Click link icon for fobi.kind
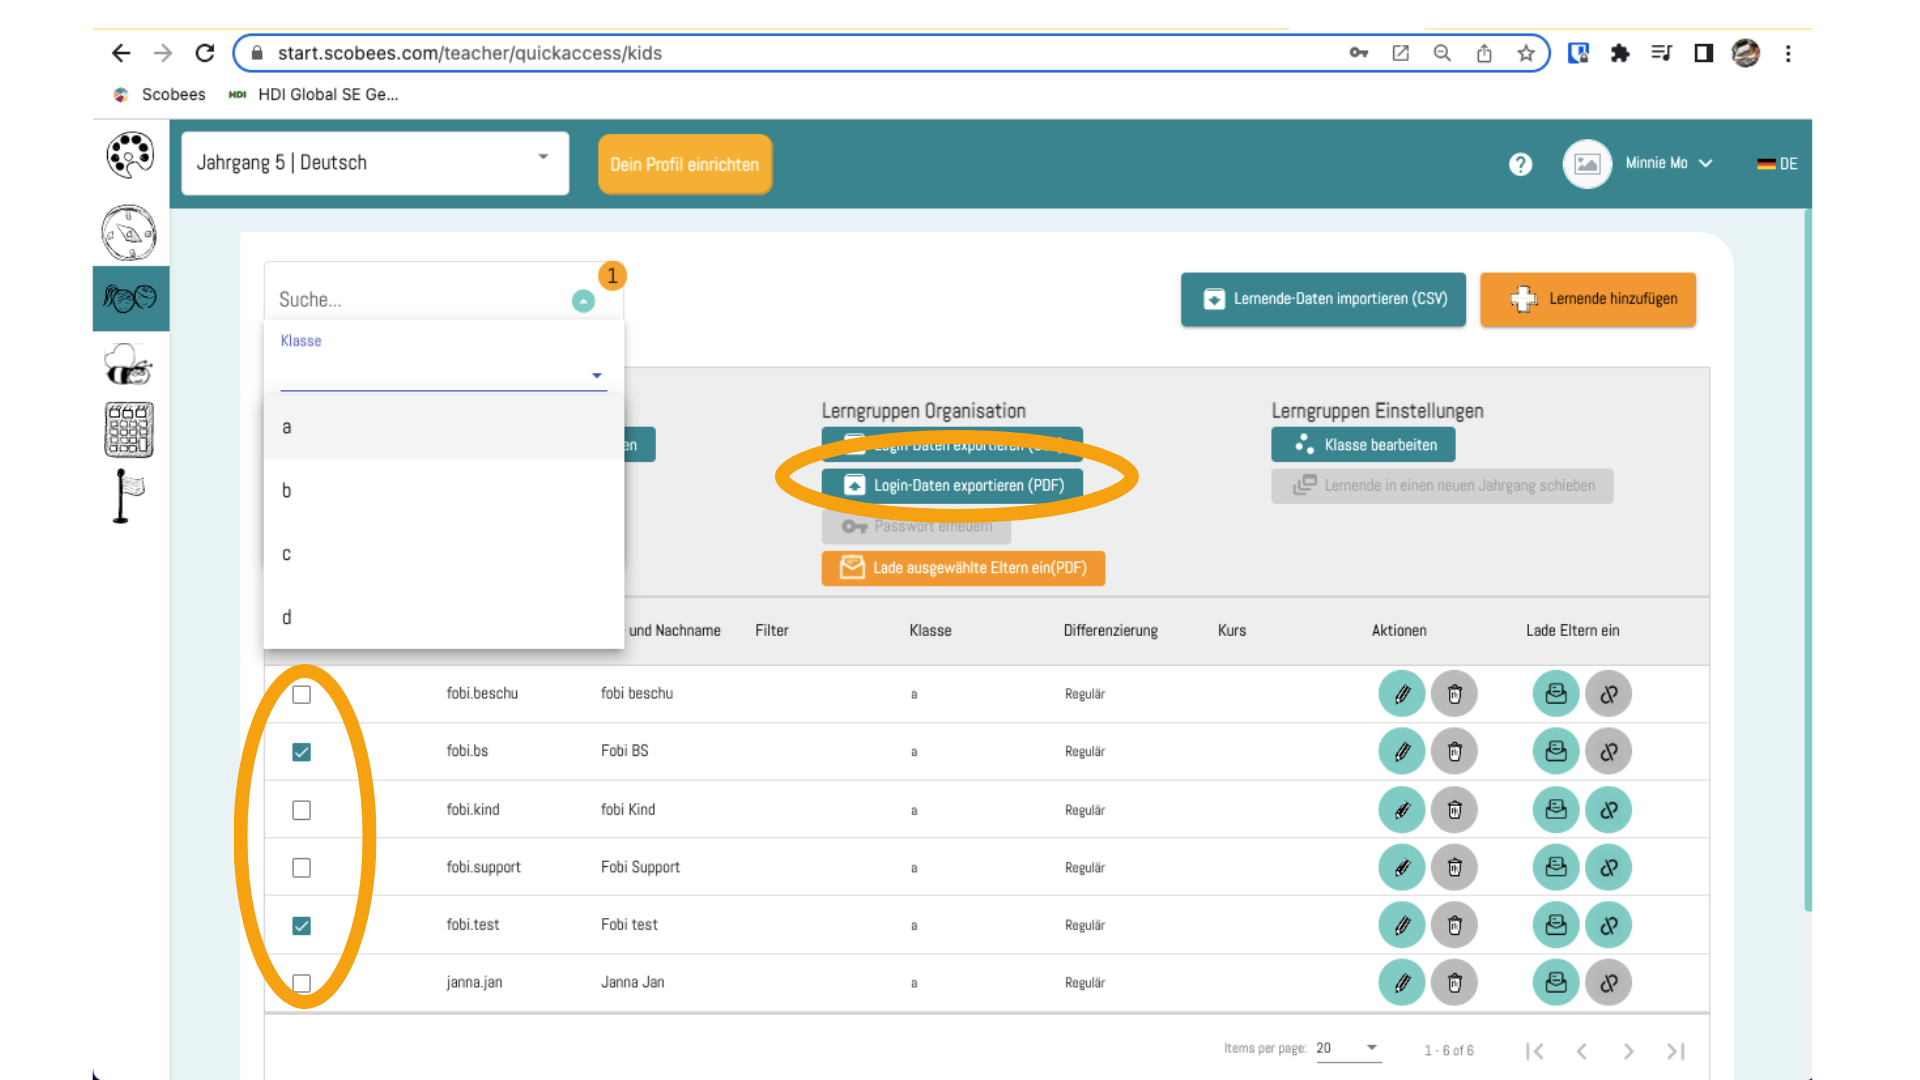The height and width of the screenshot is (1080, 1920). click(x=1609, y=810)
